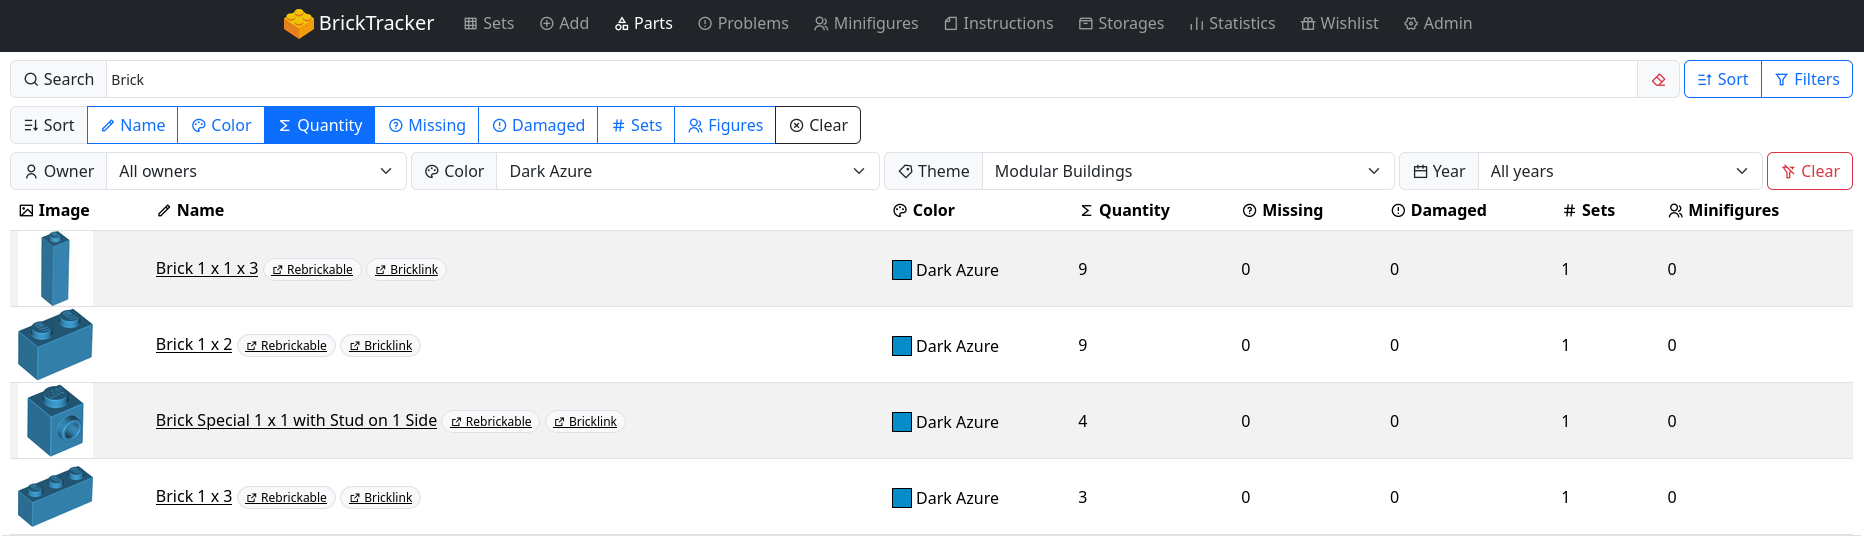
Task: Open the Storages page
Action: pyautogui.click(x=1121, y=23)
